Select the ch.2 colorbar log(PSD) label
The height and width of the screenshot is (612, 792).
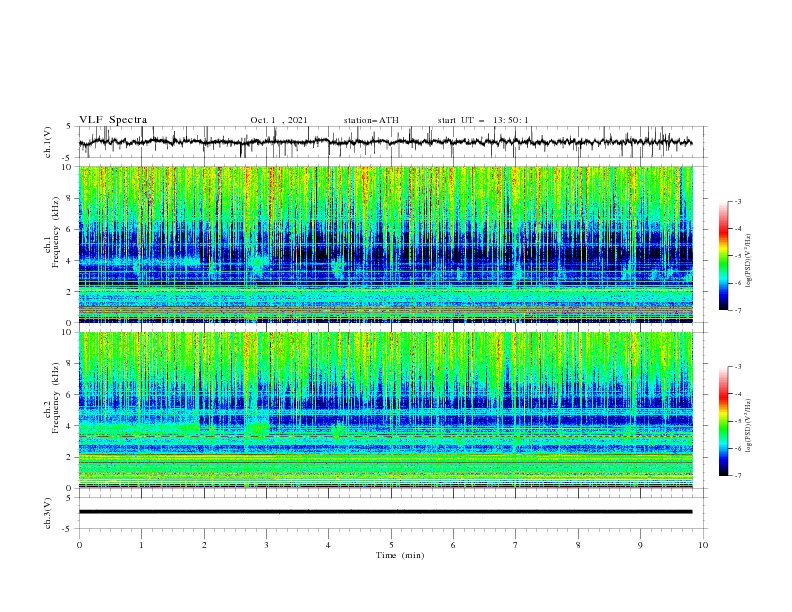[748, 426]
